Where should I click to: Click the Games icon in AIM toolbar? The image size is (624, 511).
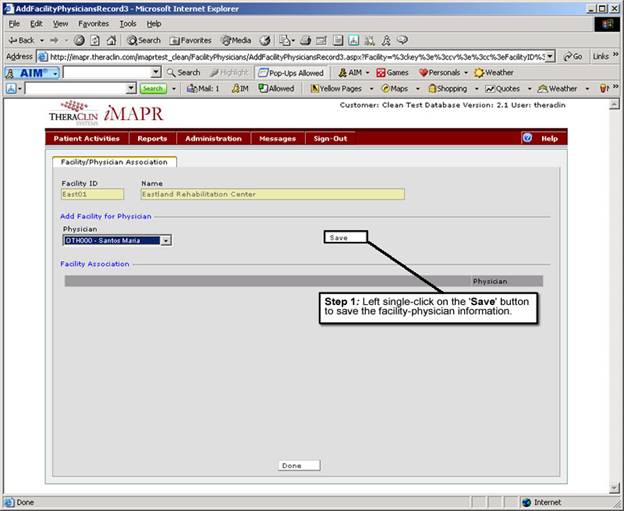[392, 73]
